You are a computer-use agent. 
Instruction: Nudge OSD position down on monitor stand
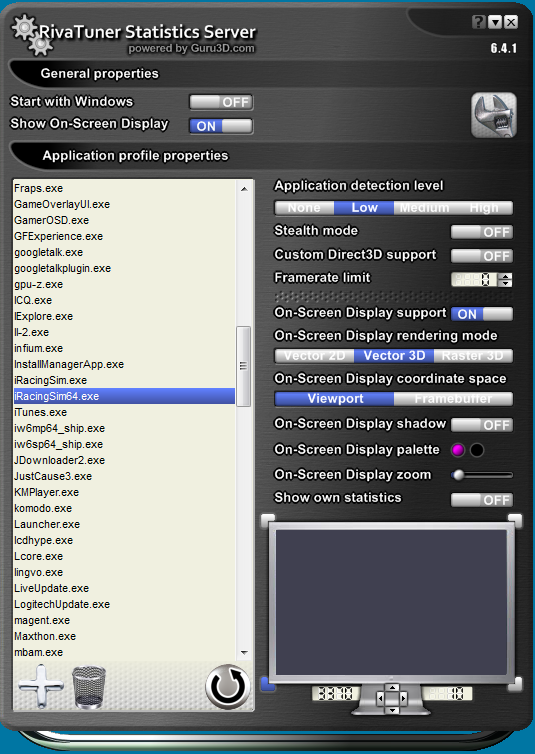click(x=392, y=709)
